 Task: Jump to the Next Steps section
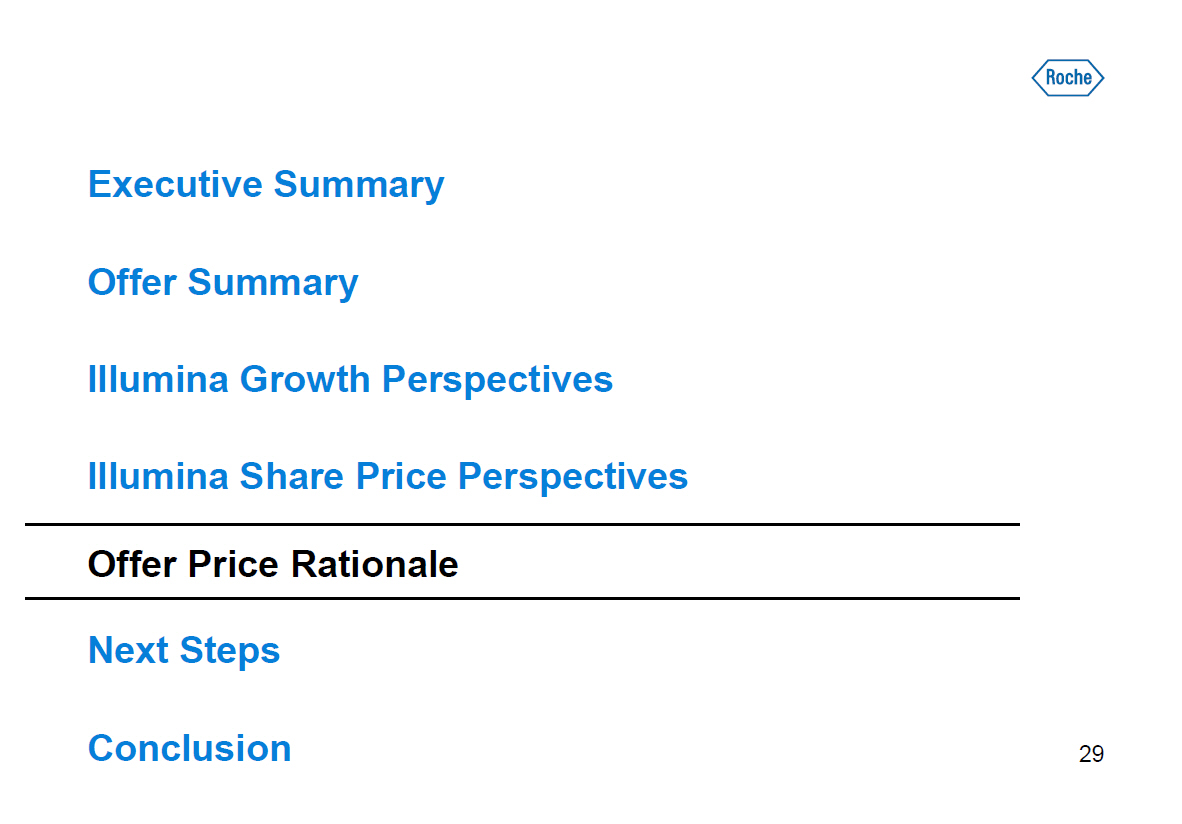[184, 651]
